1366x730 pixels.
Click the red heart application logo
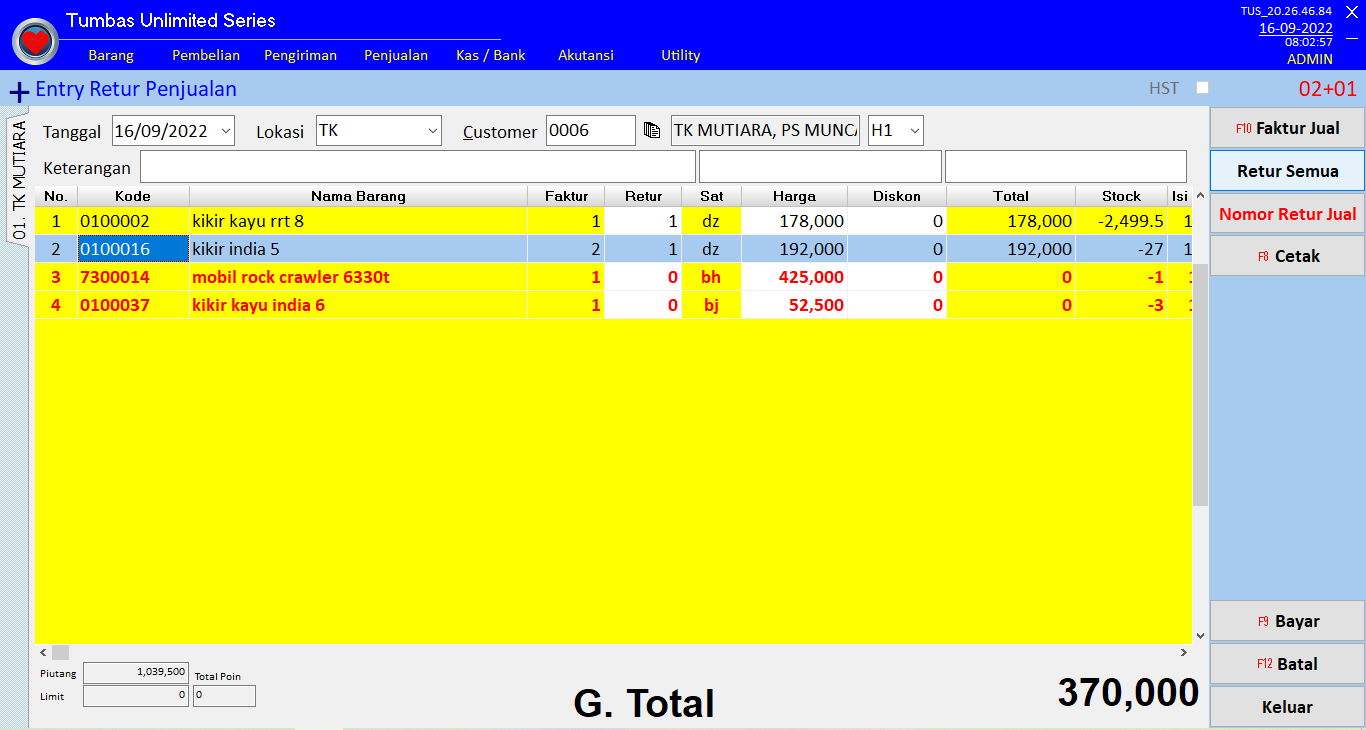(x=35, y=41)
